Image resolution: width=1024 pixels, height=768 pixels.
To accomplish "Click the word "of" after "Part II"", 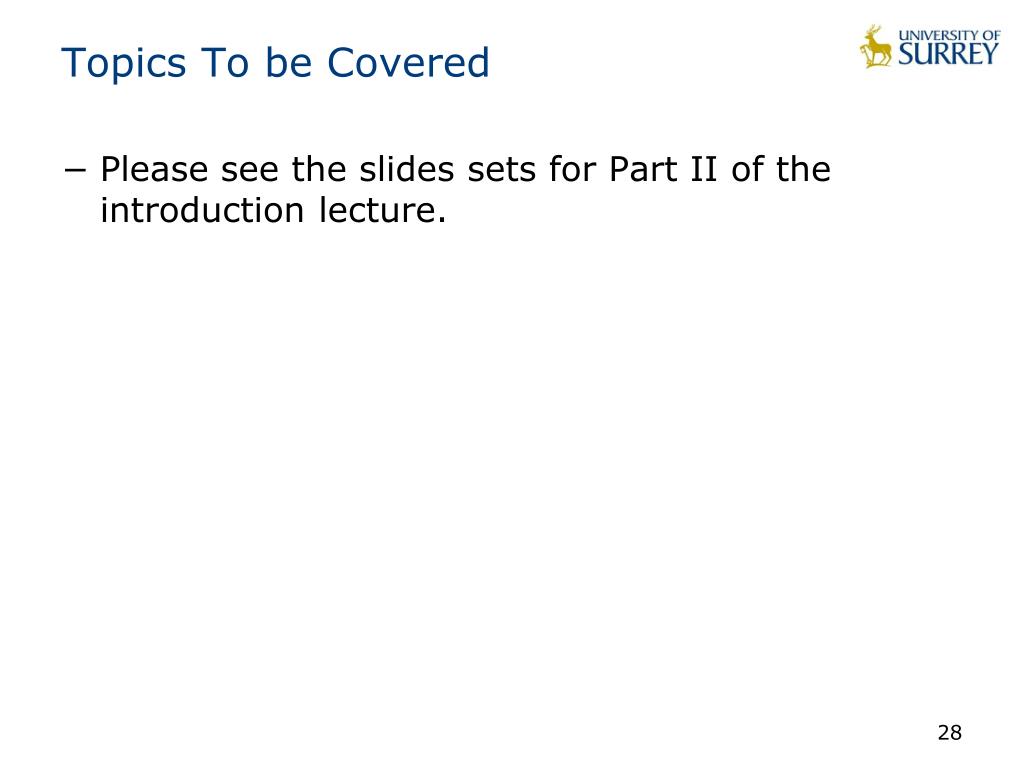I will 747,170.
